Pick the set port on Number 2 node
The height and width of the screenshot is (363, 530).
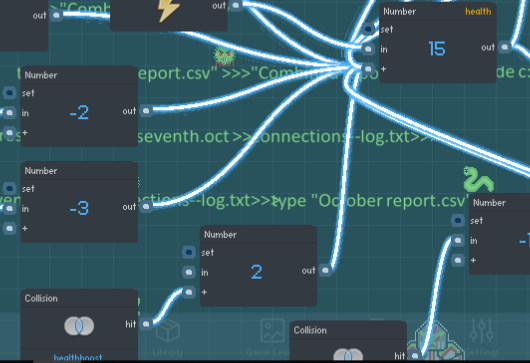(x=189, y=252)
